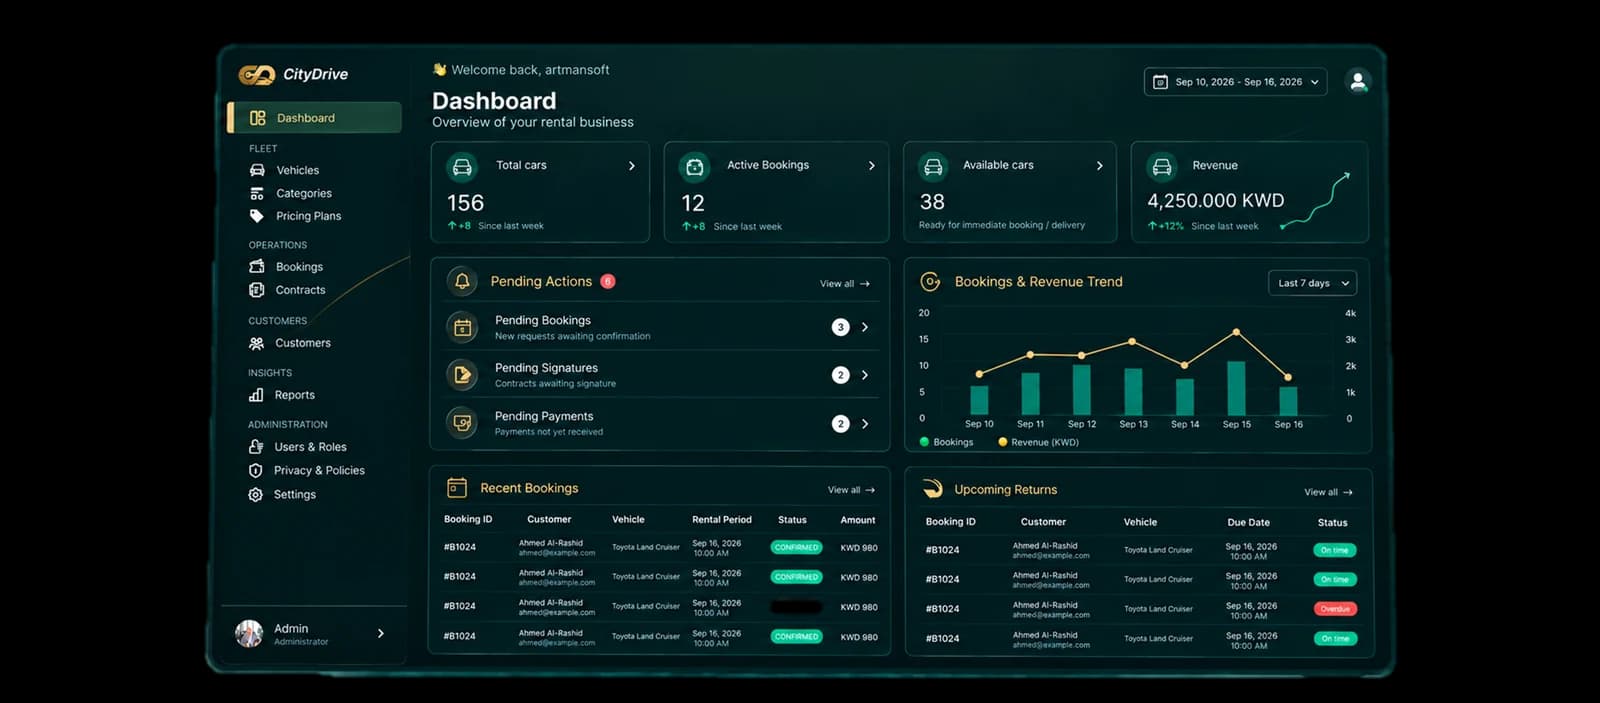Click the Rental Period column header
Image resolution: width=1600 pixels, height=703 pixels.
[722, 520]
